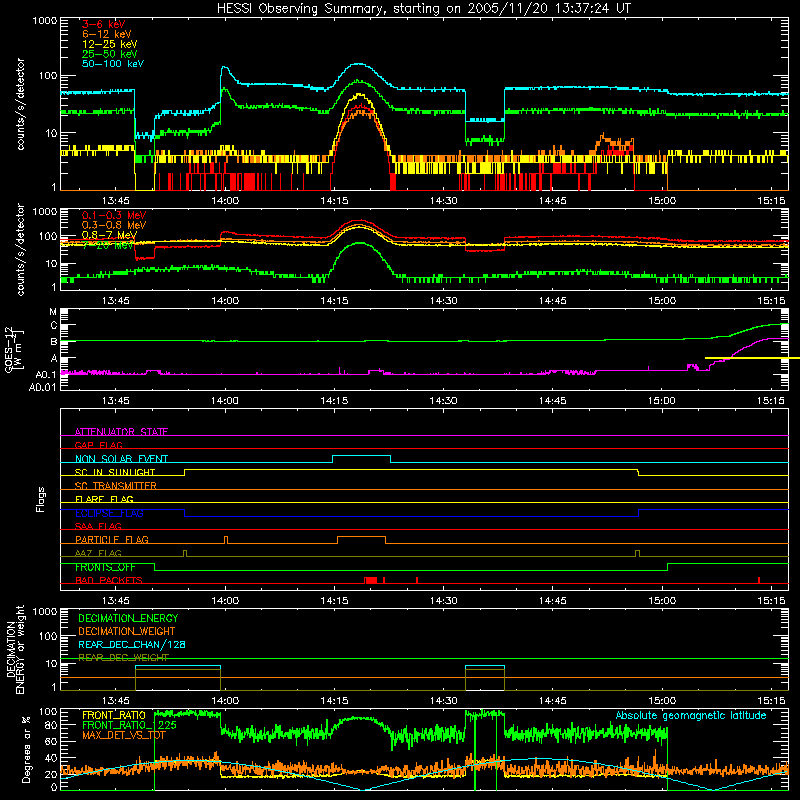Click the 15:00 tick label under Flags panel
This screenshot has height=800, width=800.
(662, 601)
